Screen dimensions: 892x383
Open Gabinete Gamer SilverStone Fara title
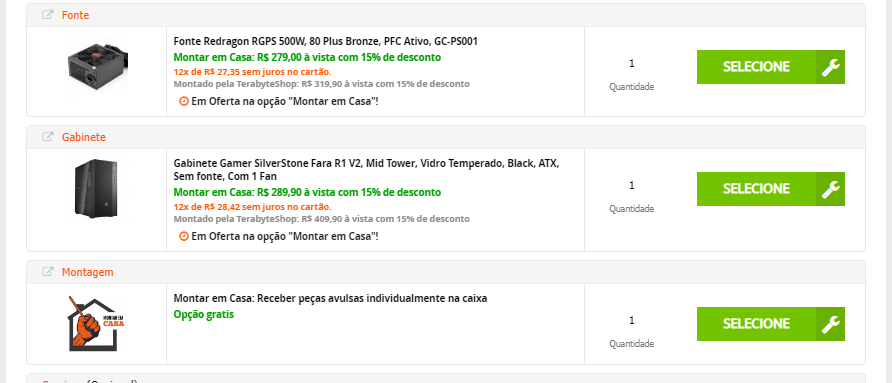pos(366,170)
